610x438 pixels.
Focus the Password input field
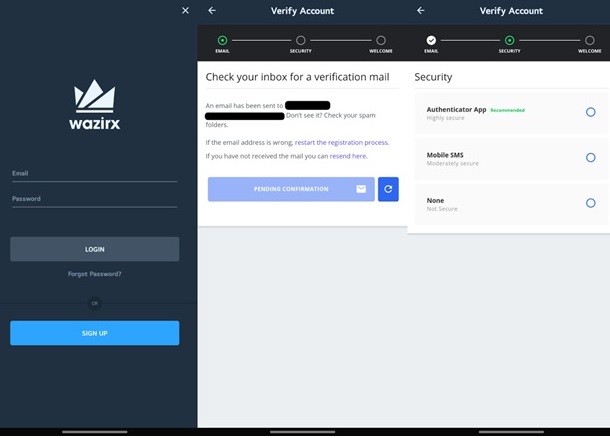tap(95, 199)
